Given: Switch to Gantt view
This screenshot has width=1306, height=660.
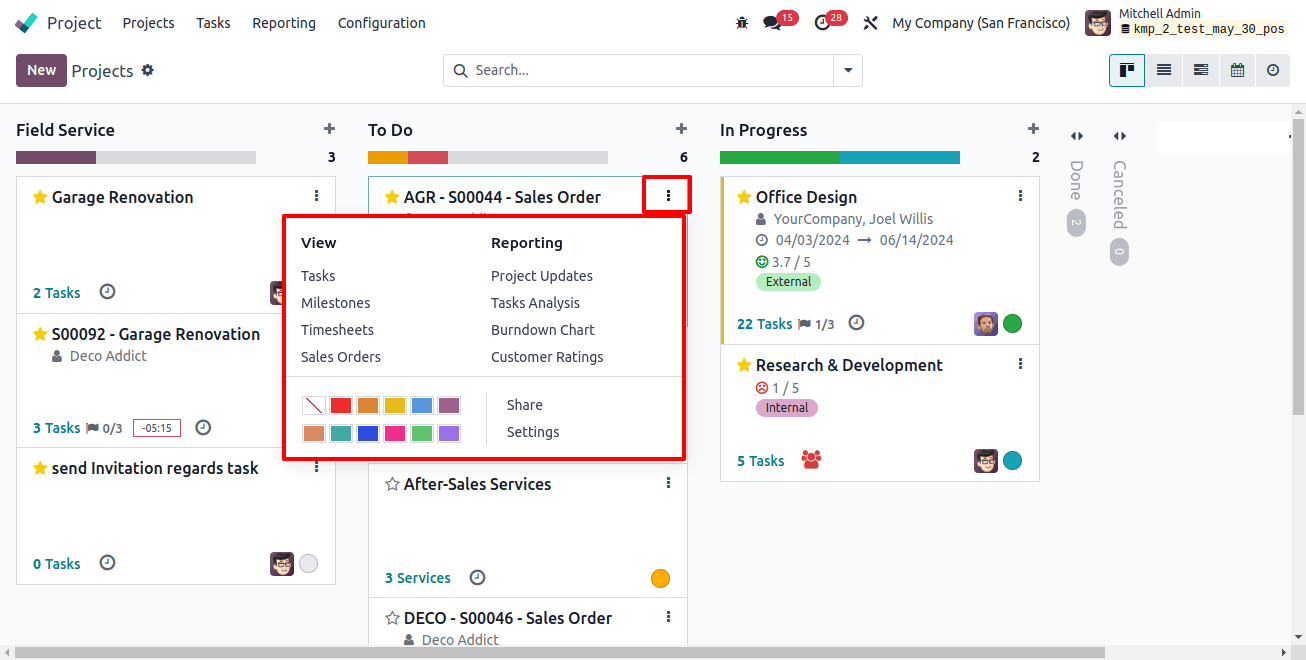Looking at the screenshot, I should click(1201, 70).
